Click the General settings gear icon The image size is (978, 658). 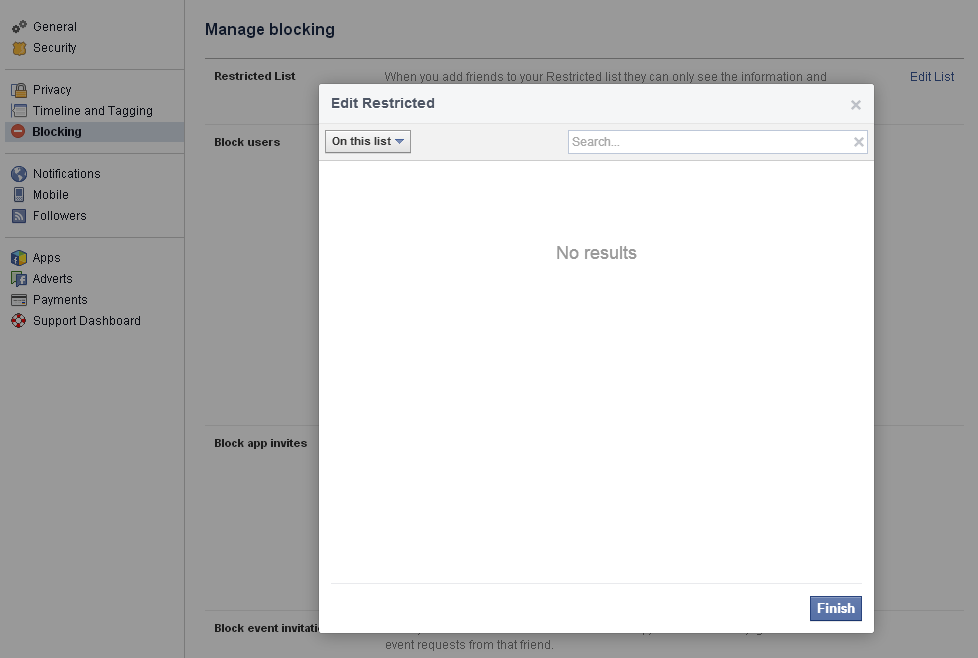tap(19, 26)
